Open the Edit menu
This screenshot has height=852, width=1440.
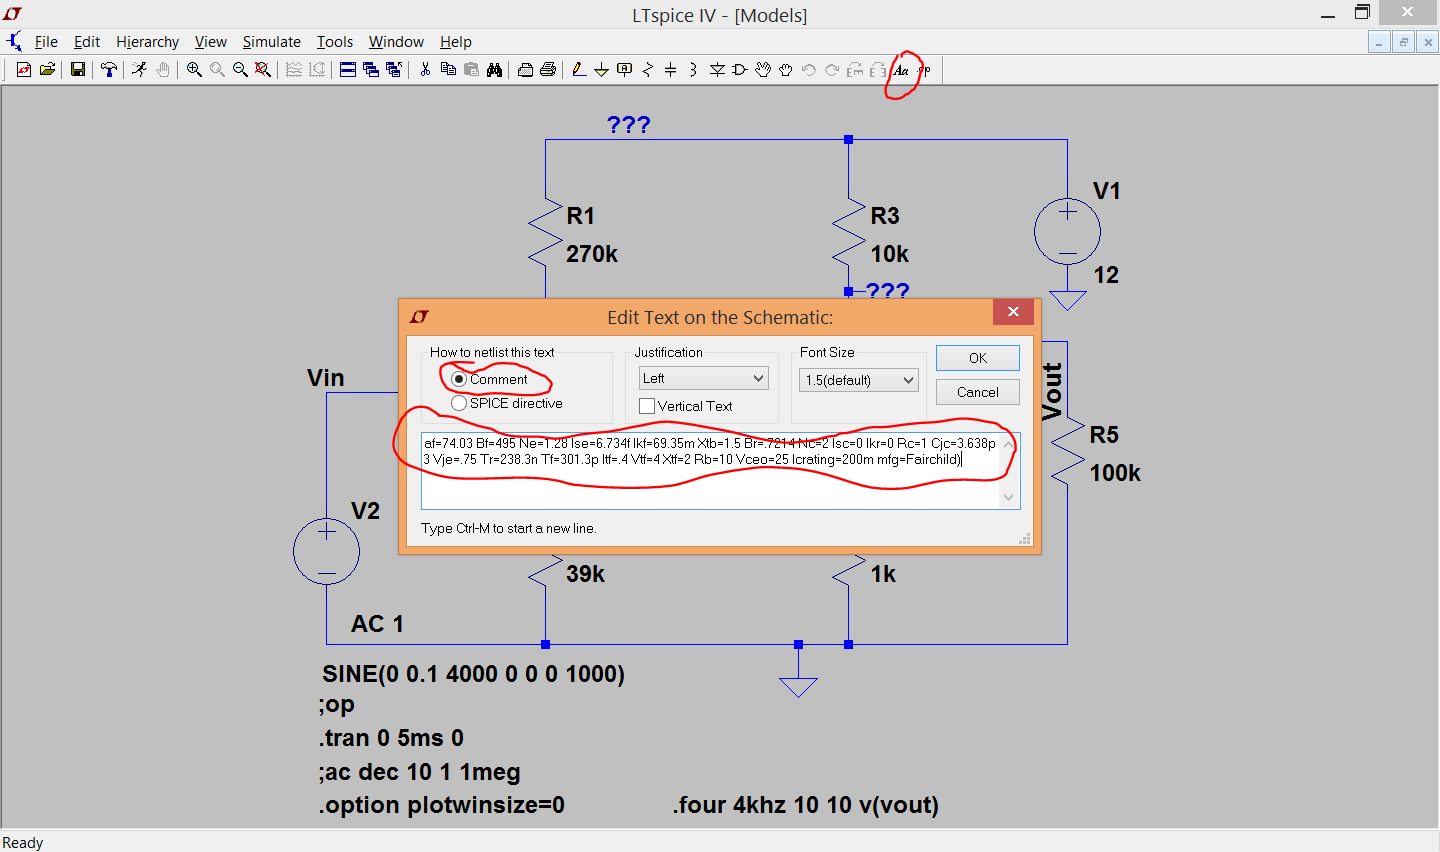(x=87, y=42)
